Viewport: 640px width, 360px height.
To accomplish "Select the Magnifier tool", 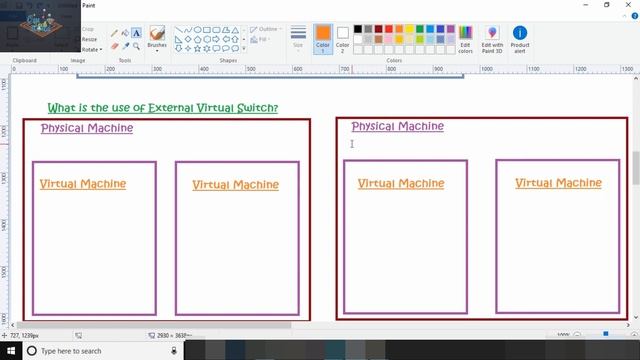I will click(x=136, y=46).
